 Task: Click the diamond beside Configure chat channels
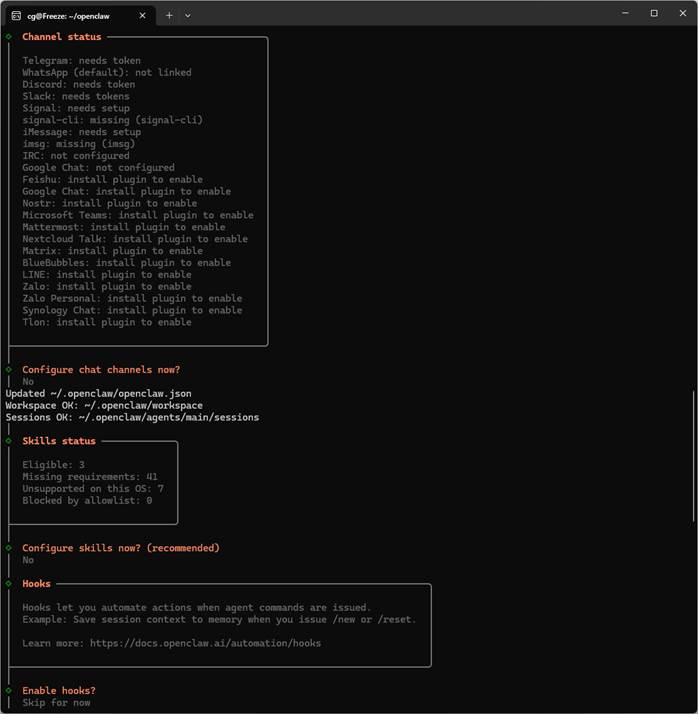click(x=9, y=370)
